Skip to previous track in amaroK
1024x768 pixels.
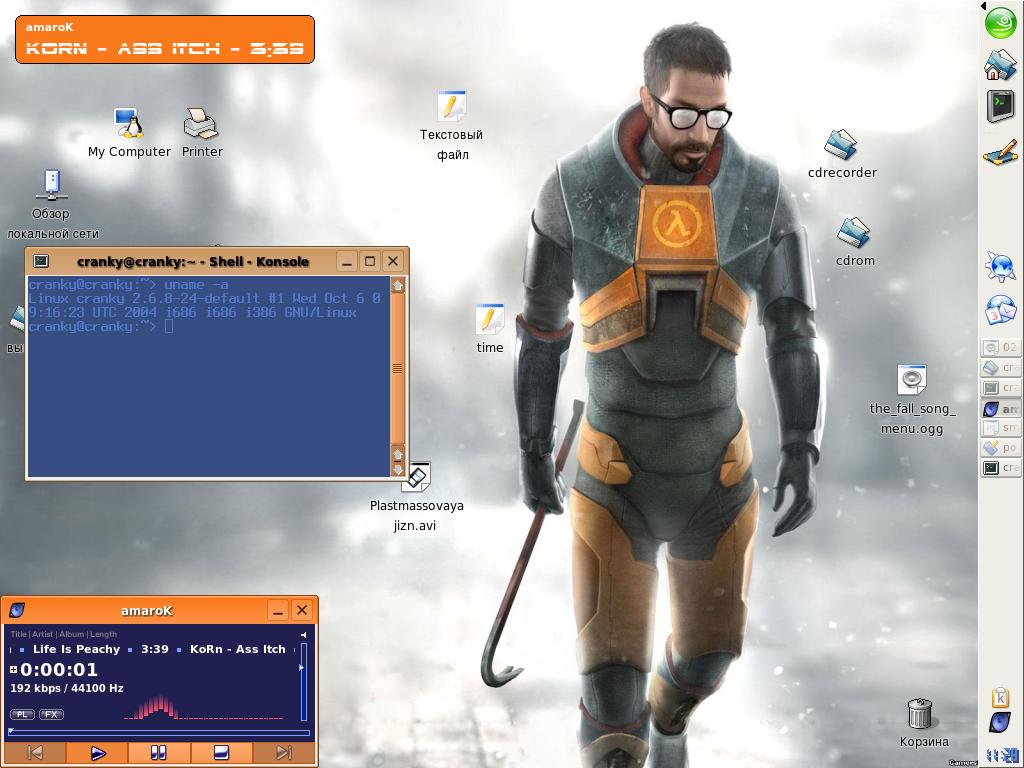coord(35,753)
